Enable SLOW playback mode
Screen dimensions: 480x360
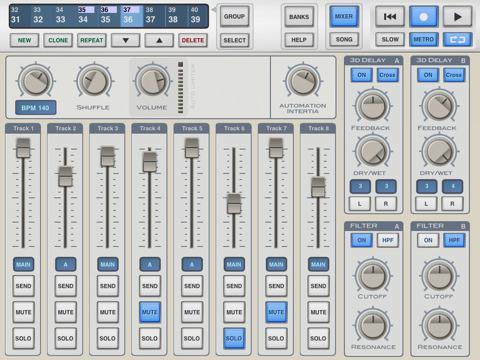point(390,40)
